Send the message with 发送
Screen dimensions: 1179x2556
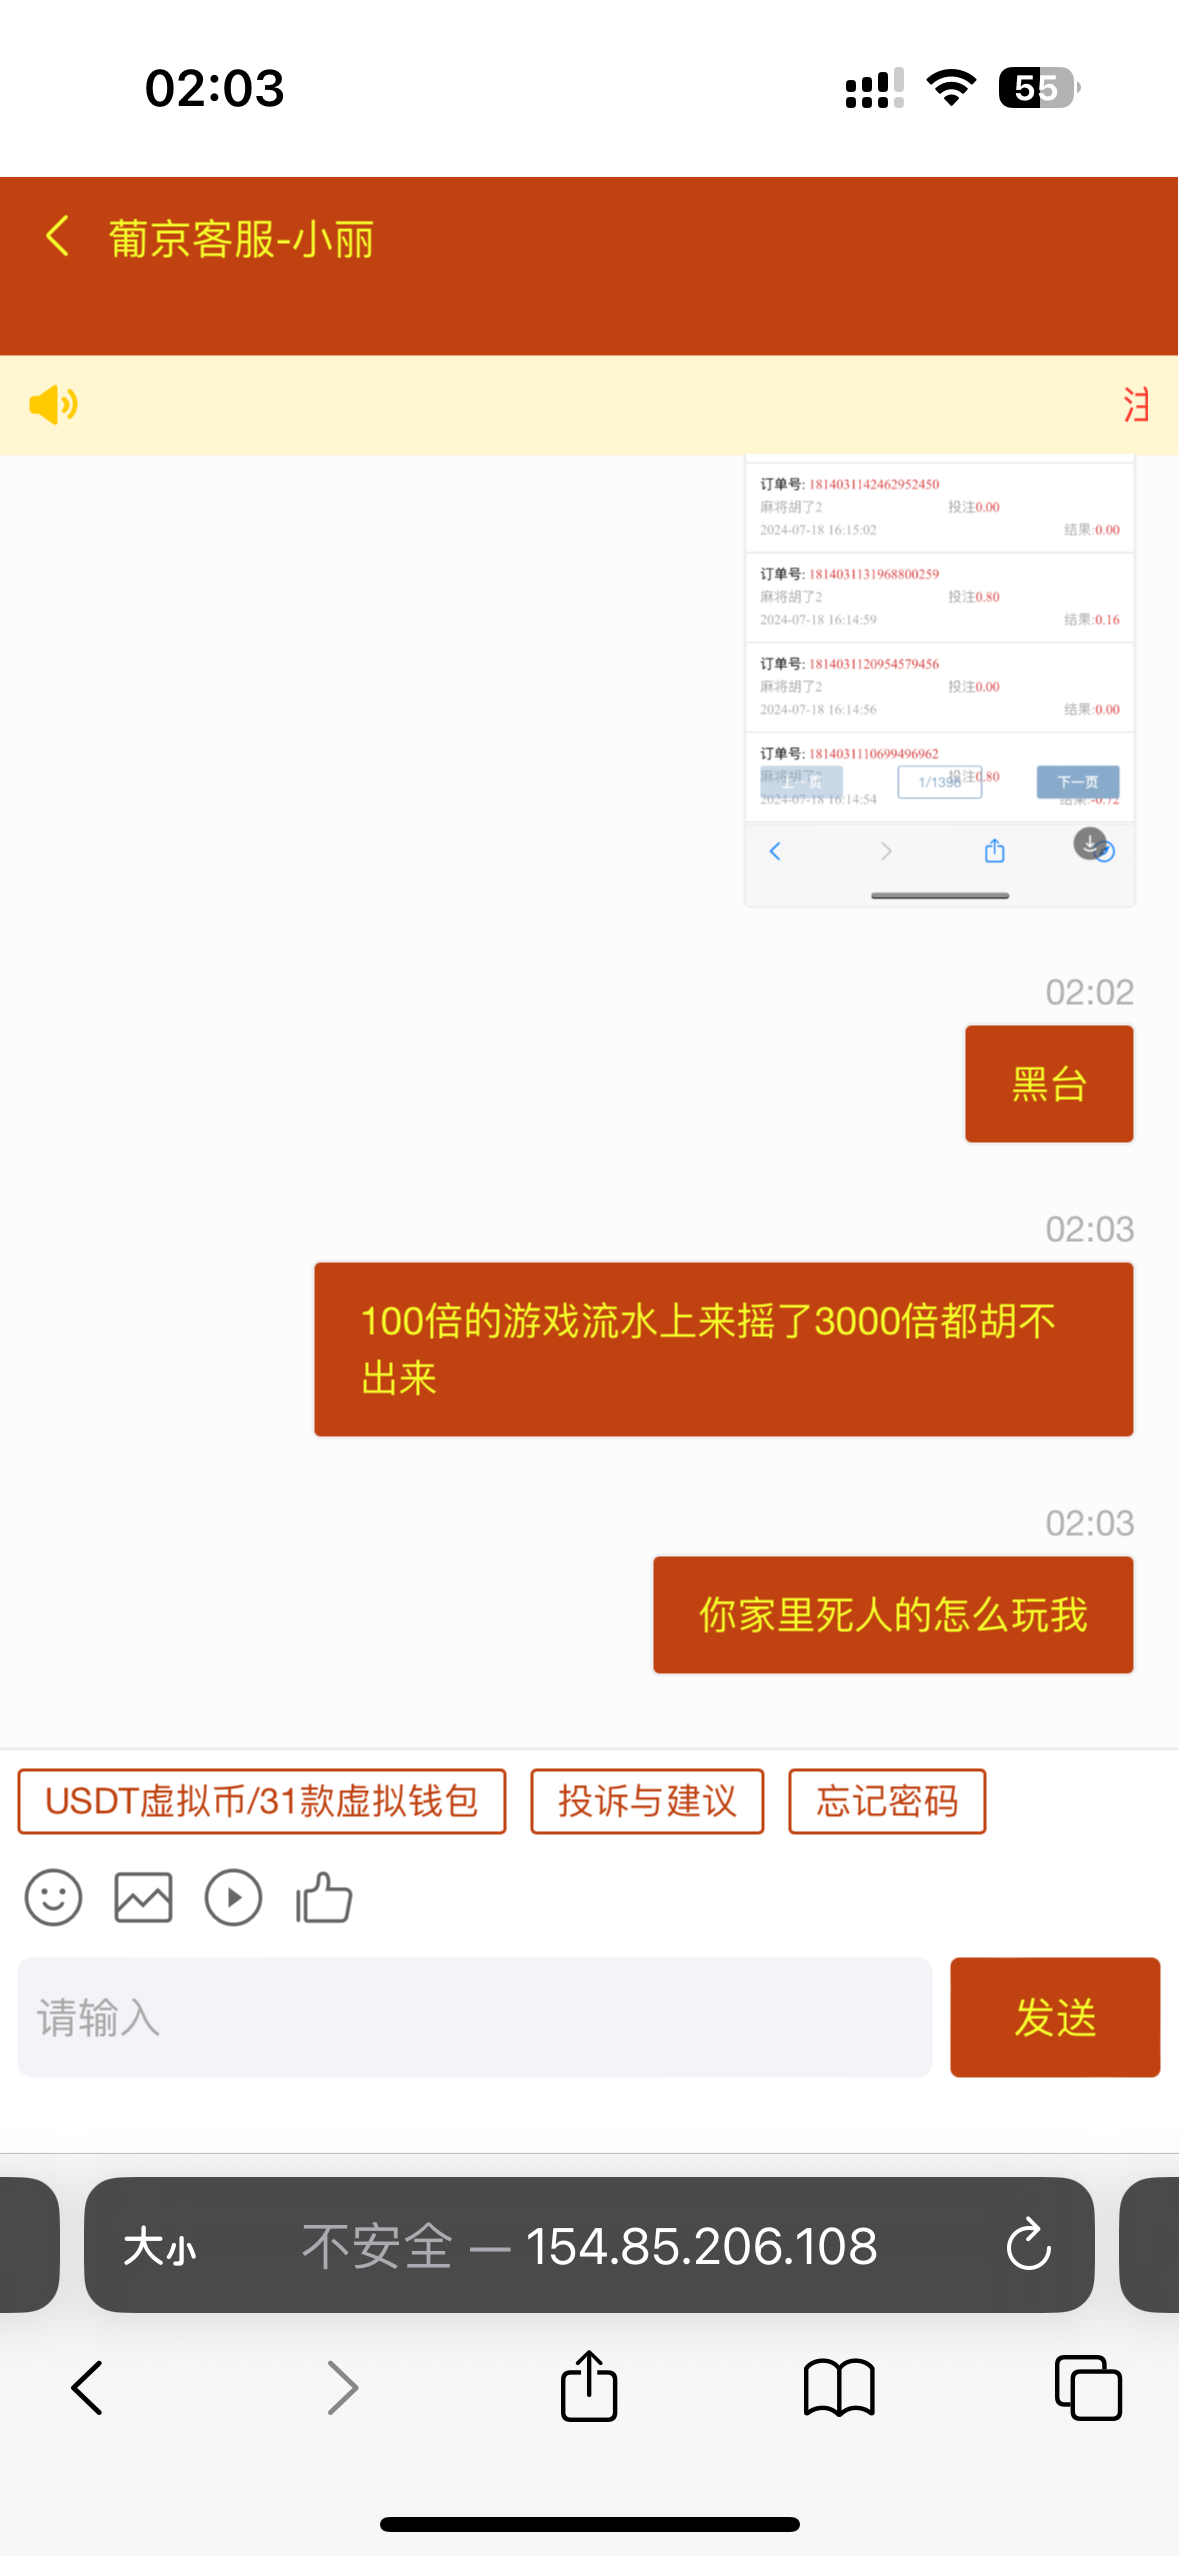point(1055,2017)
